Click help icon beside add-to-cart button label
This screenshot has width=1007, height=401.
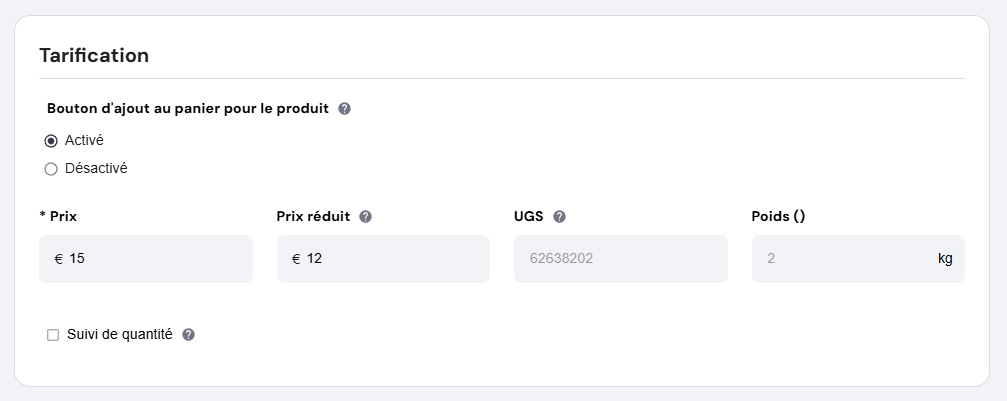click(x=345, y=109)
